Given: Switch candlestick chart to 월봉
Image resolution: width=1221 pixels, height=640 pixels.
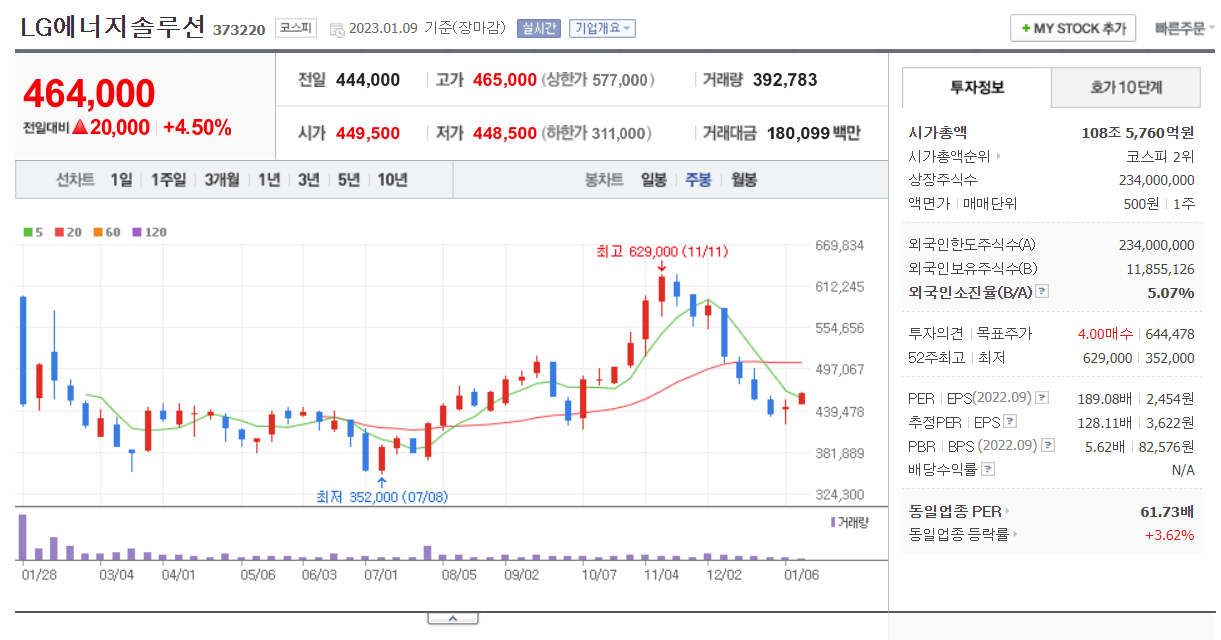Looking at the screenshot, I should [x=744, y=180].
